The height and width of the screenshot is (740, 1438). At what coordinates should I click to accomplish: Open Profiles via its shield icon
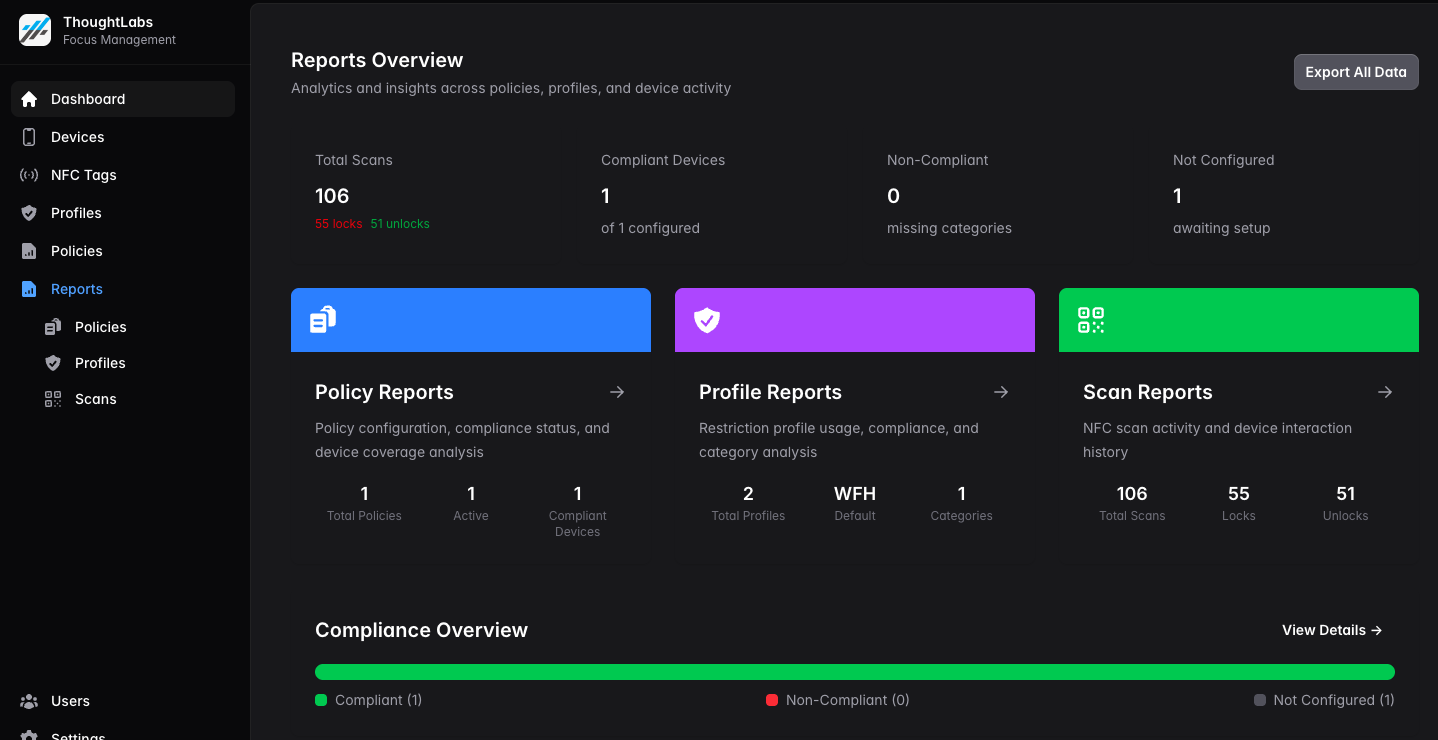tap(28, 213)
